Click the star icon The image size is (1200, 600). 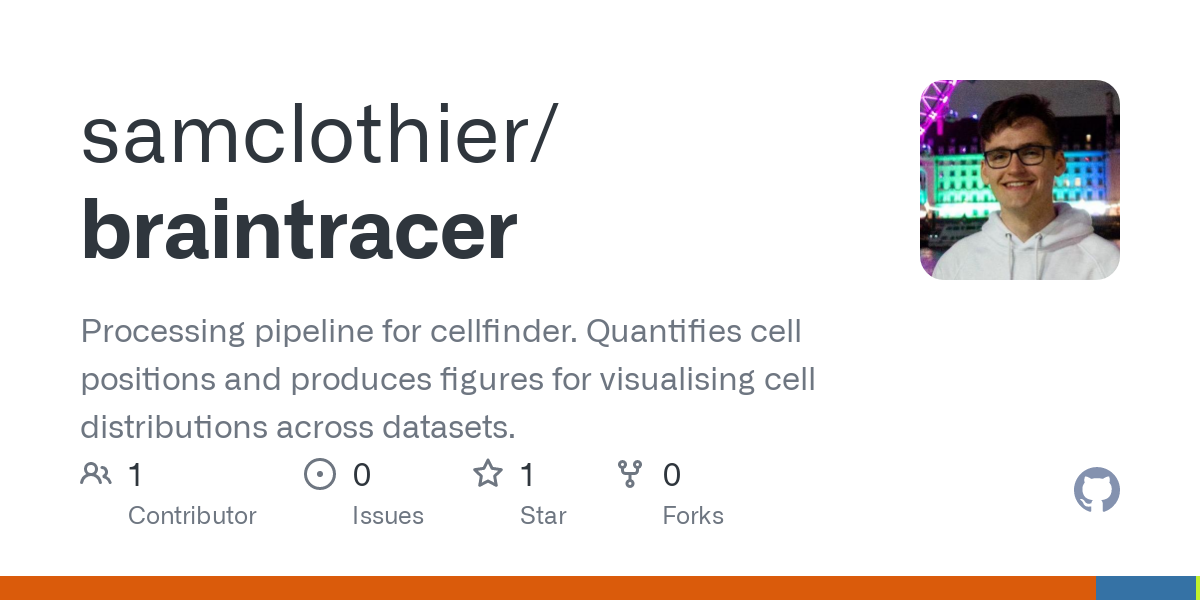coord(488,473)
